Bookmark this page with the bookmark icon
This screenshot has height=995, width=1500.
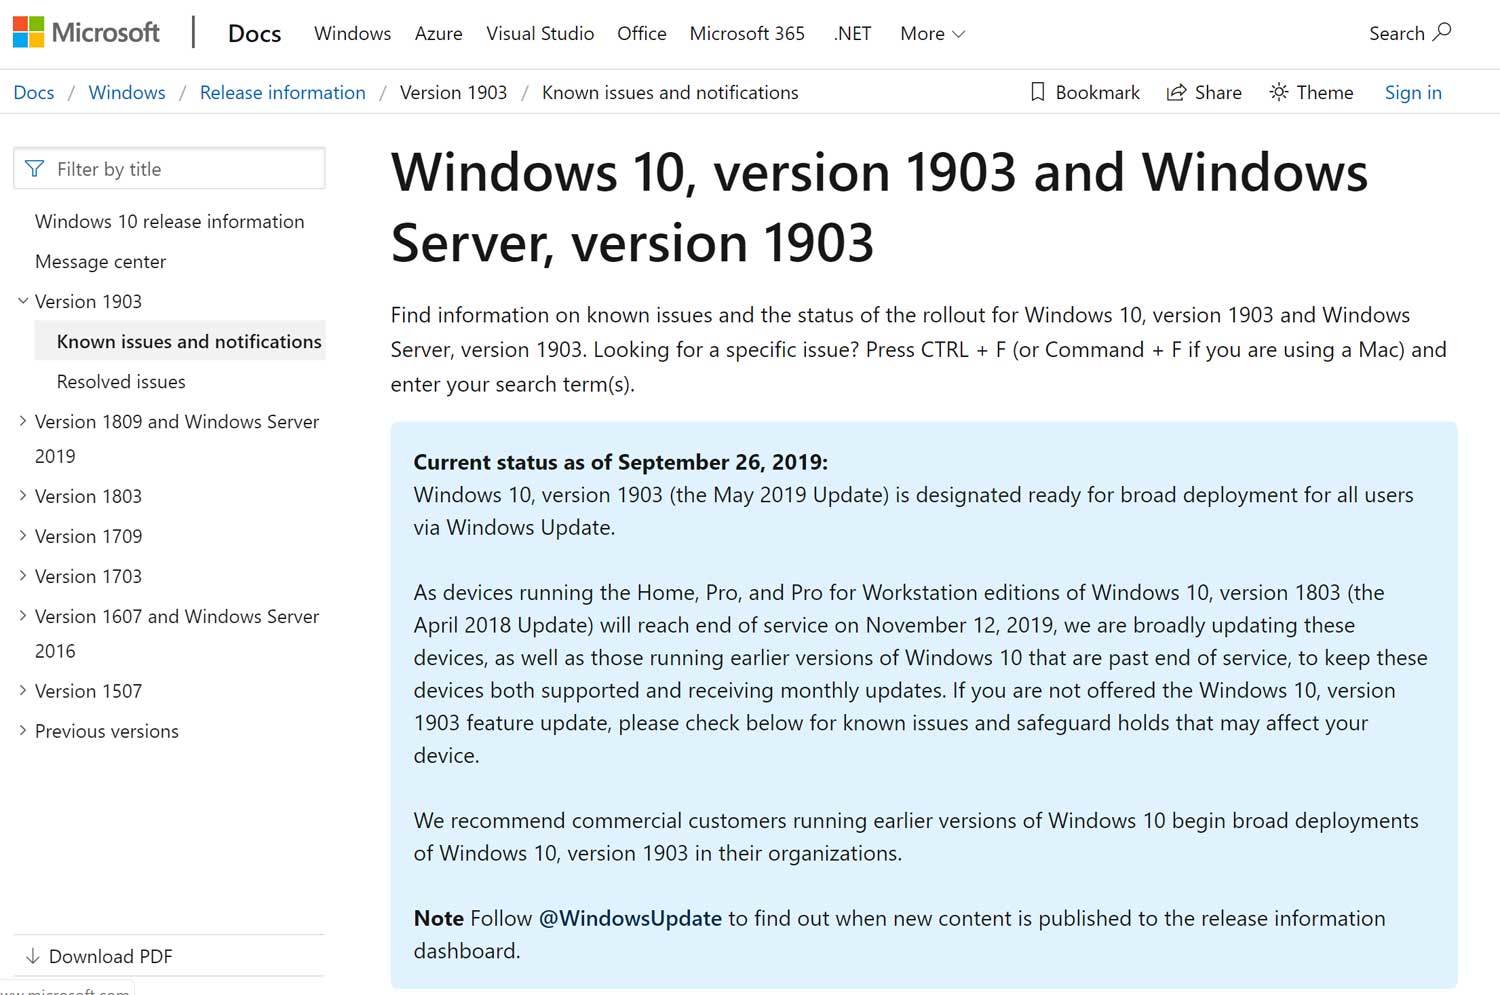coord(1037,92)
